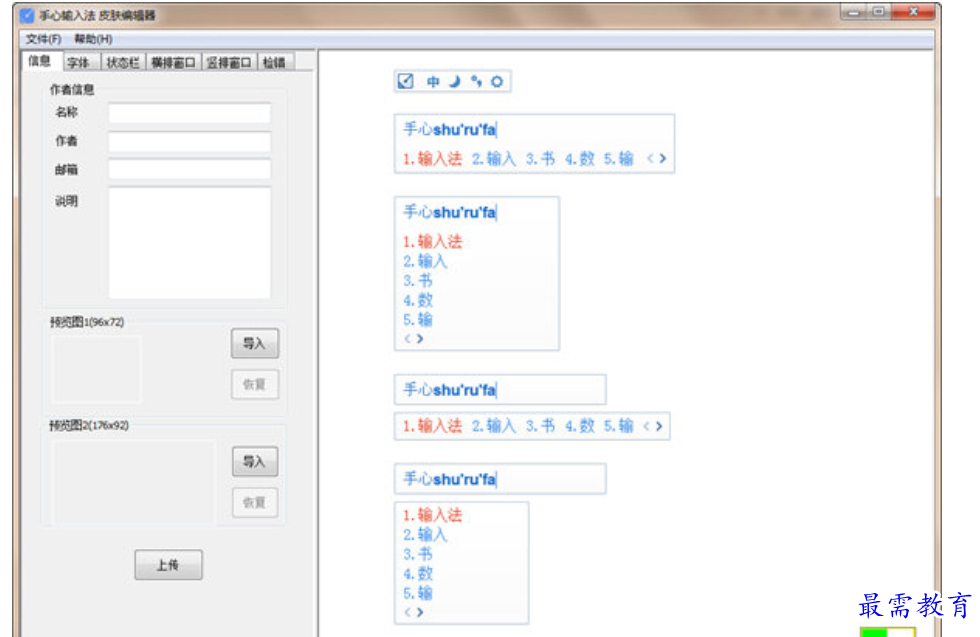This screenshot has height=637, width=980.
Task: Click the app icon in the title bar
Action: coord(27,15)
